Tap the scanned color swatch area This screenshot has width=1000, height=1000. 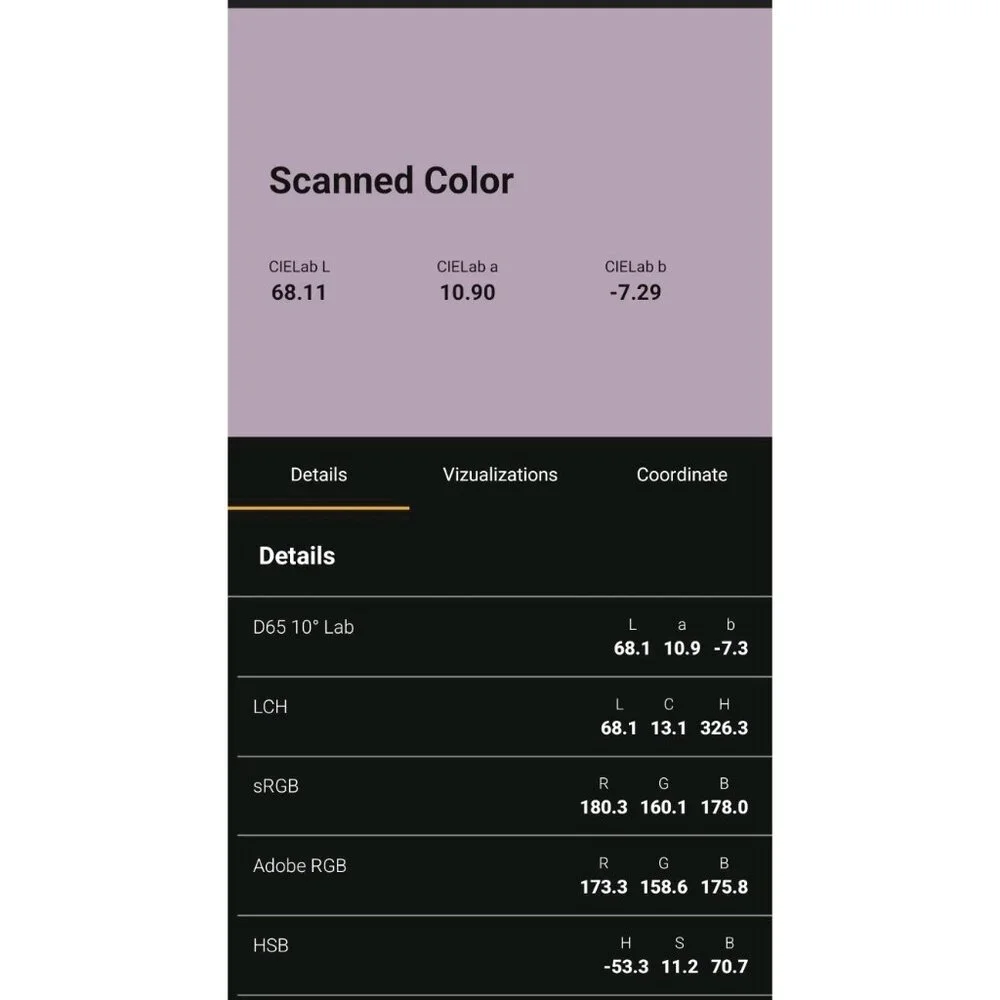[500, 222]
